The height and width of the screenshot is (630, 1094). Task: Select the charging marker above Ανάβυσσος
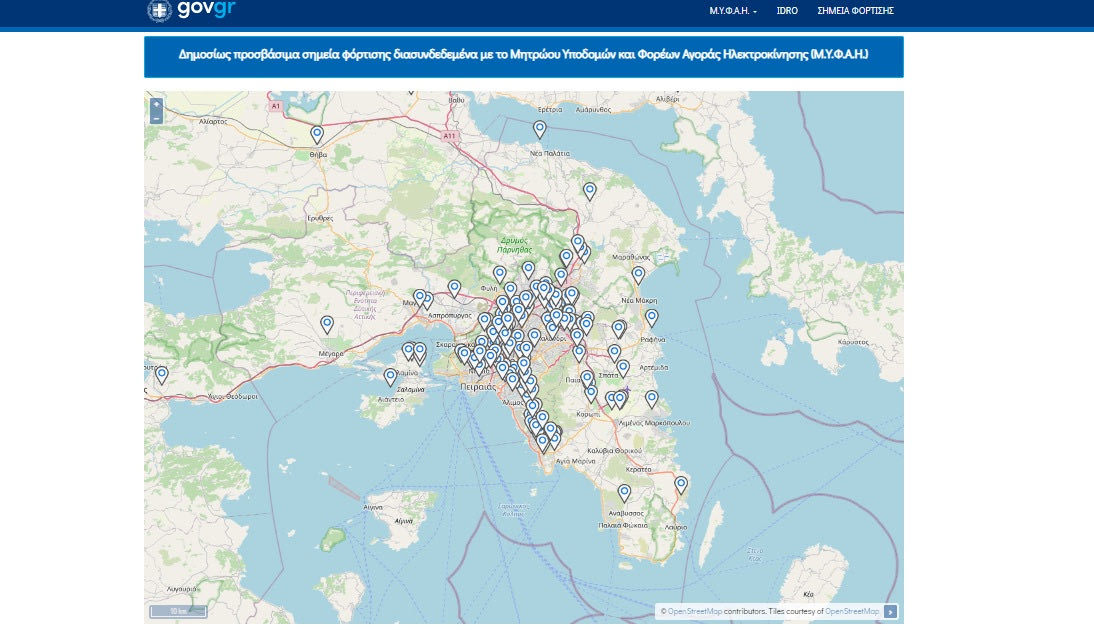pyautogui.click(x=625, y=492)
